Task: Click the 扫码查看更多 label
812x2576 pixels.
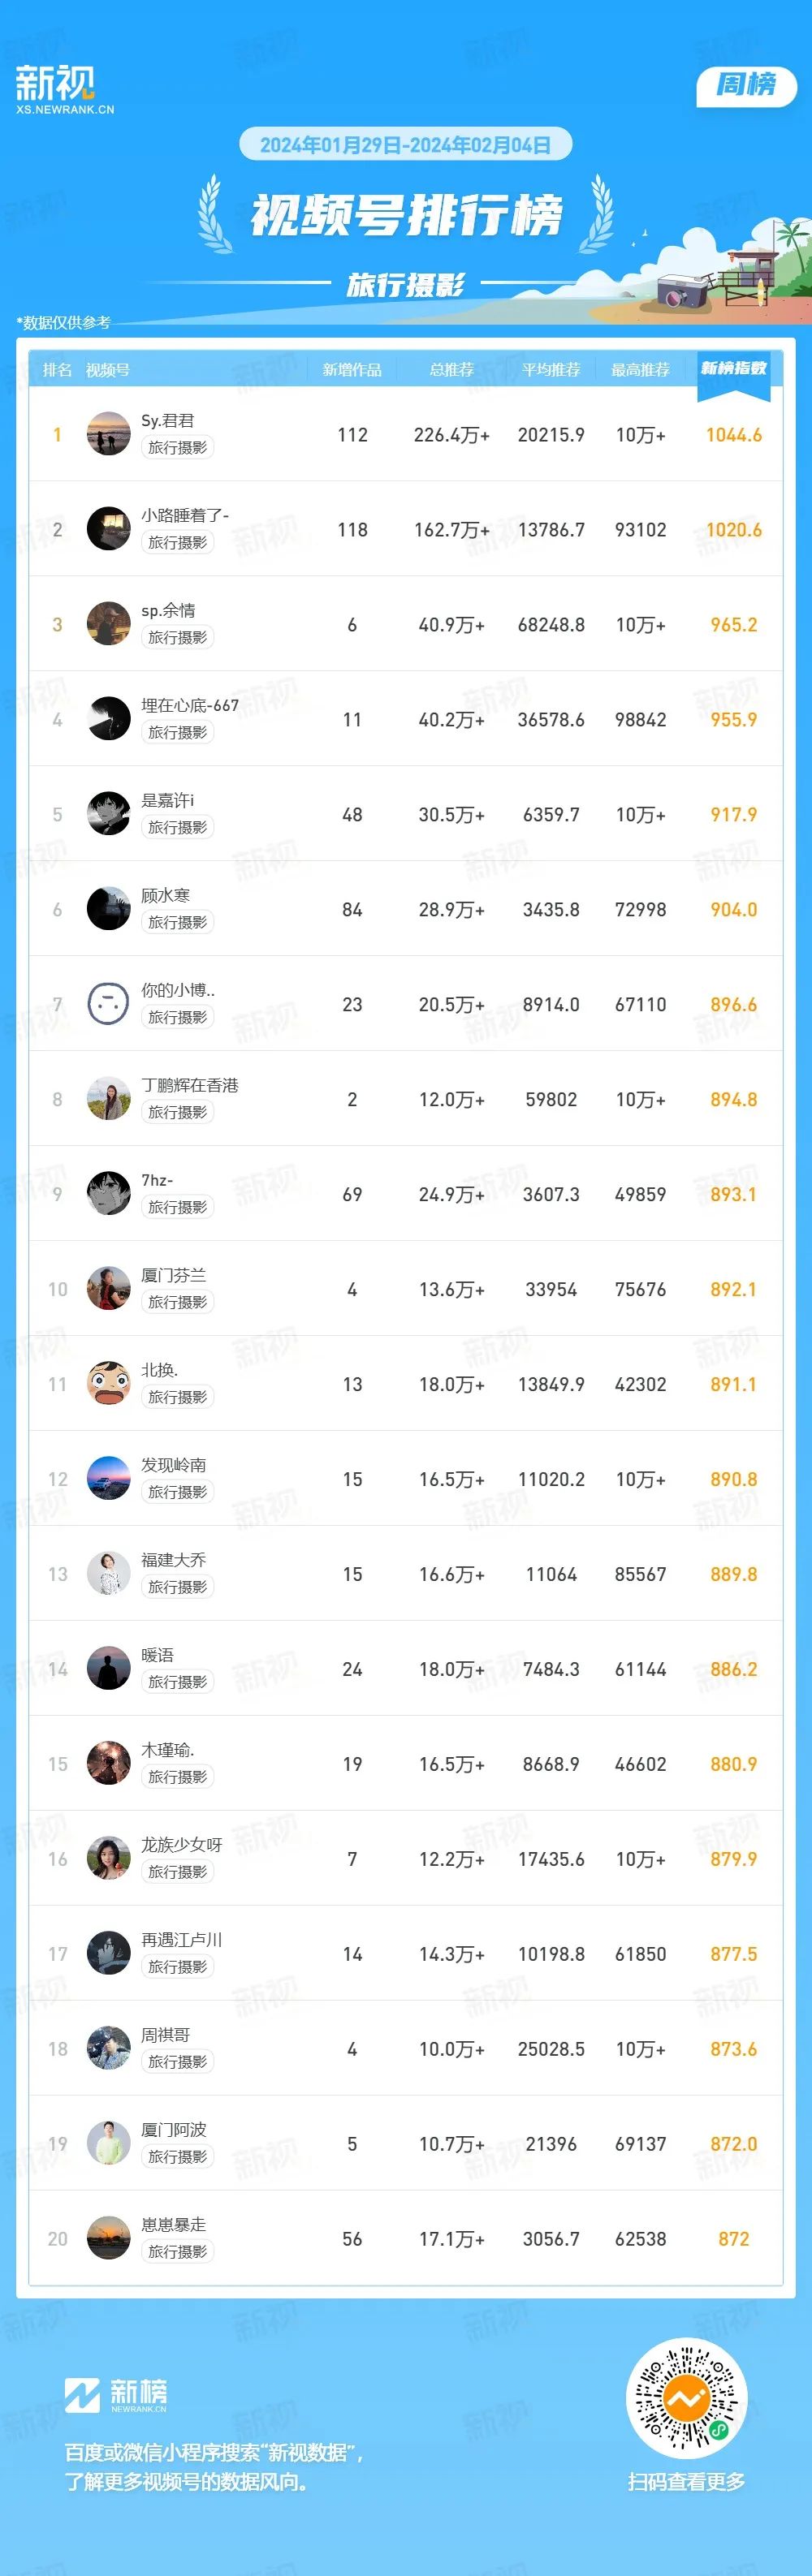Action: click(687, 2482)
